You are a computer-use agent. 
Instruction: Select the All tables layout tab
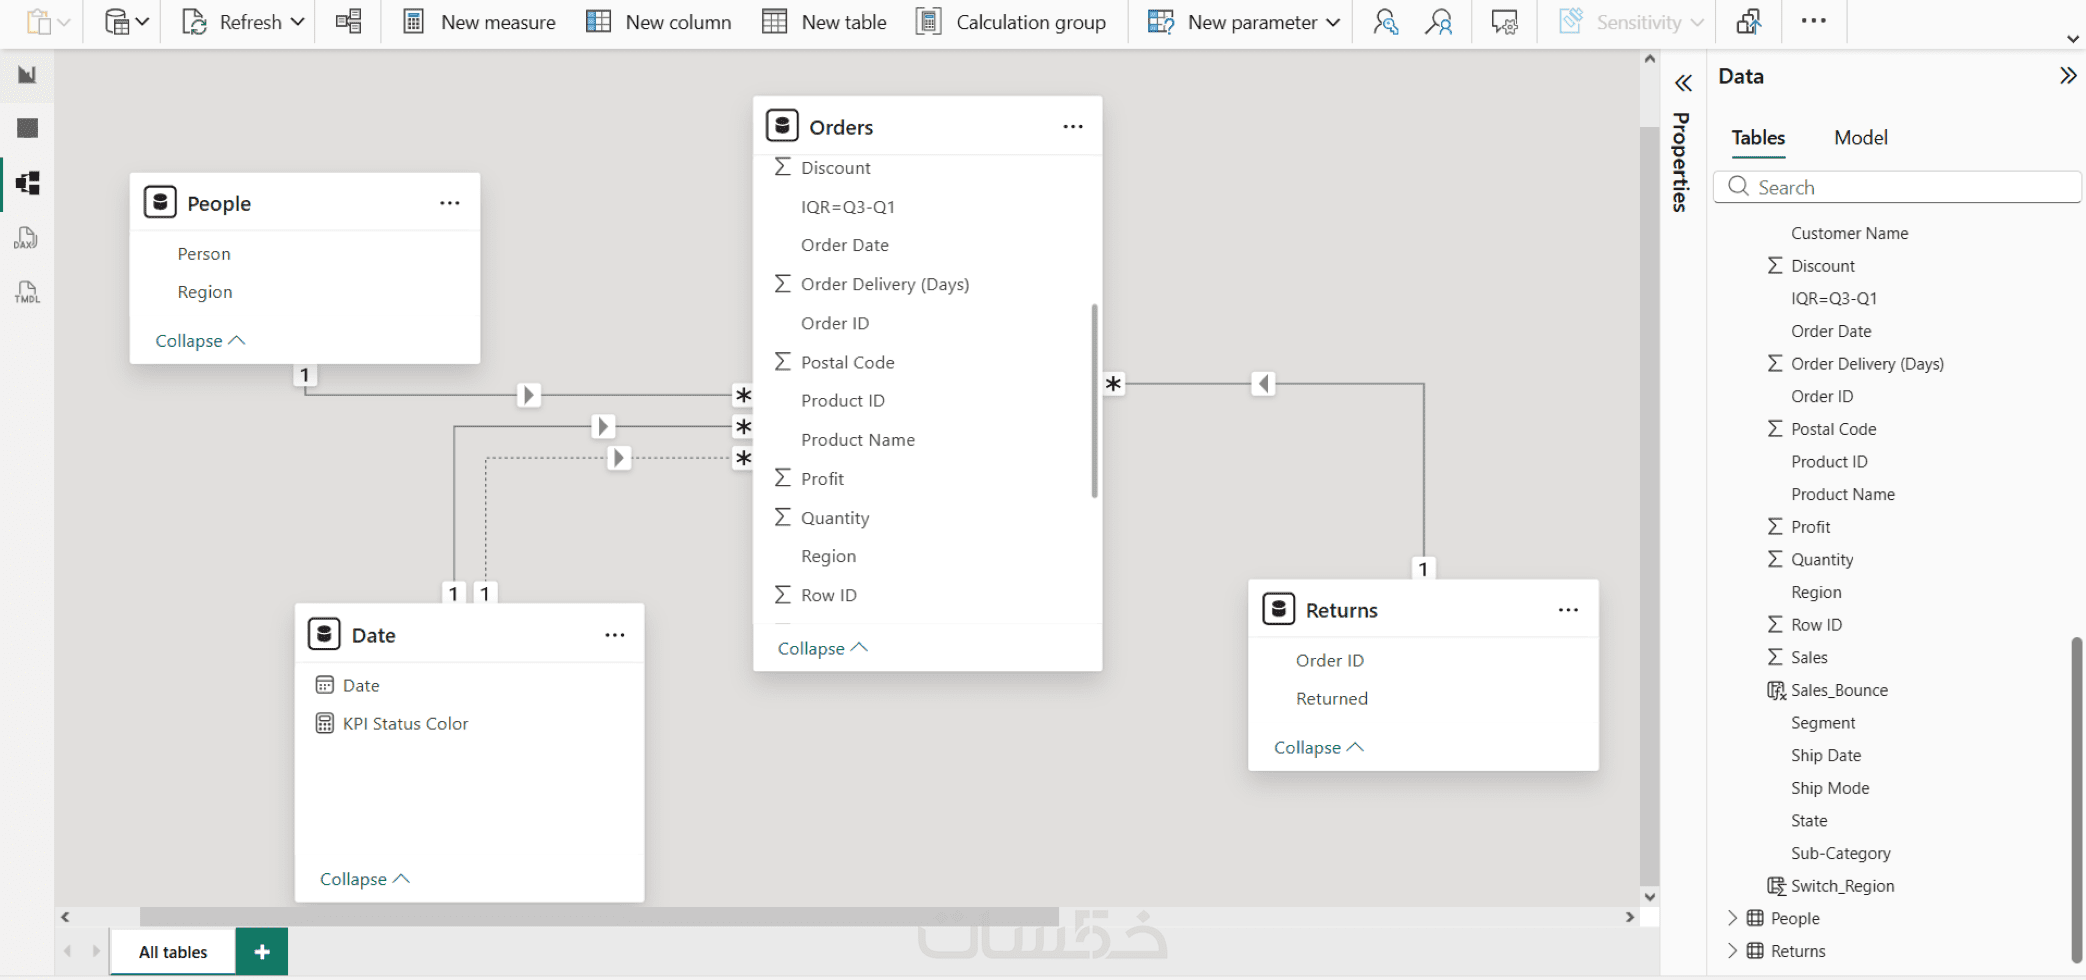click(173, 952)
